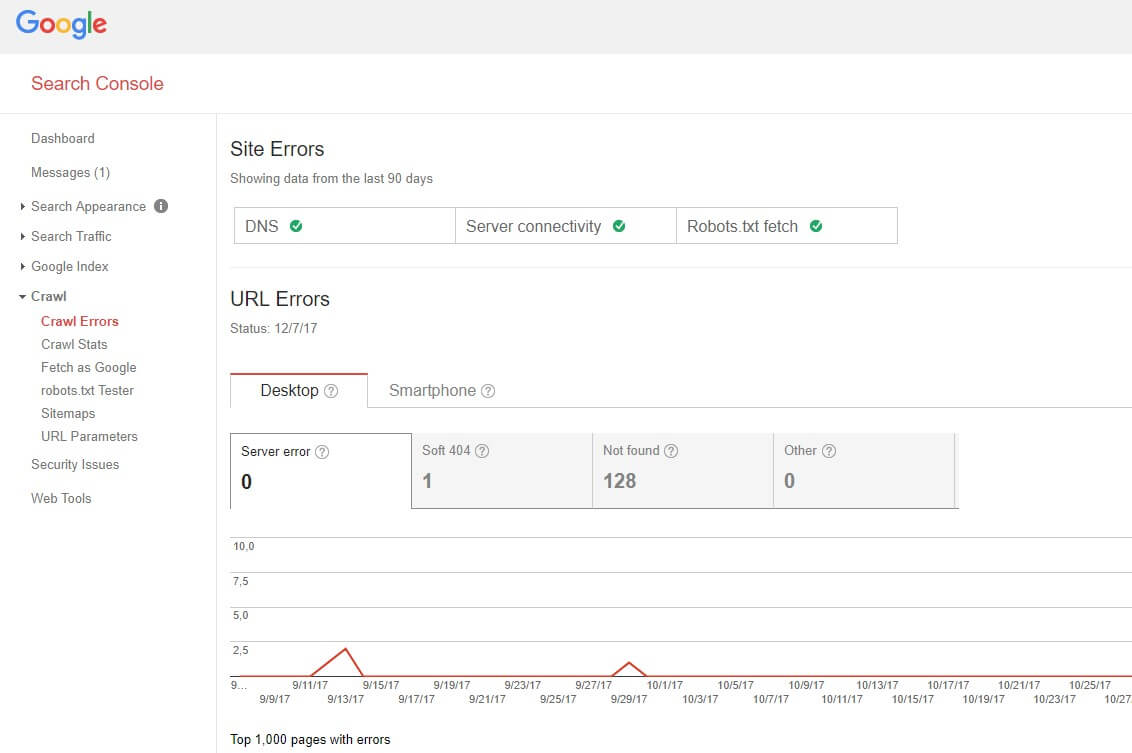
Task: Open Sitemaps in the sidebar
Action: [68, 414]
